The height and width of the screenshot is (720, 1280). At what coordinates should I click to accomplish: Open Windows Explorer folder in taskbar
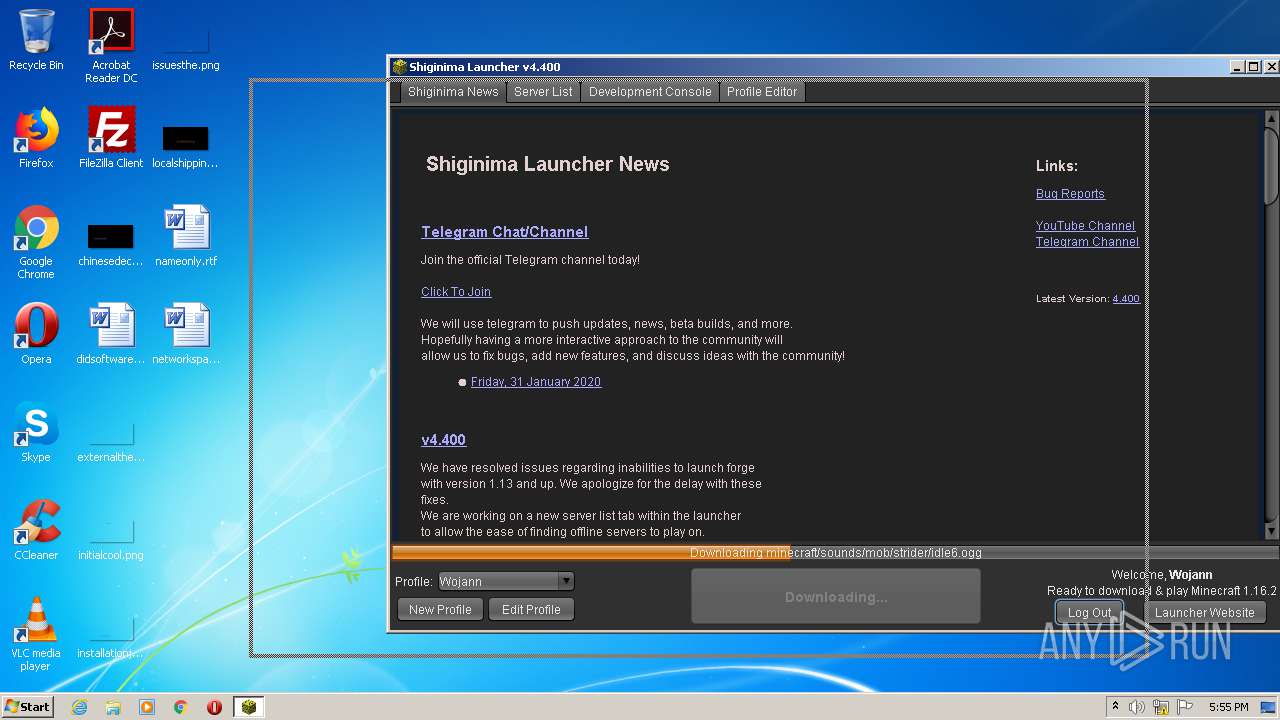[x=113, y=707]
